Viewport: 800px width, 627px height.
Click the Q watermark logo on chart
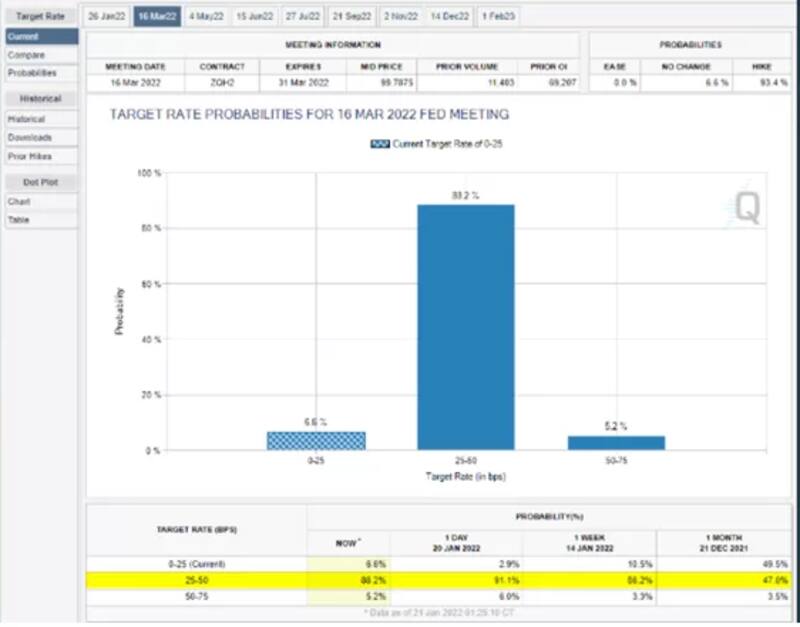[x=749, y=207]
